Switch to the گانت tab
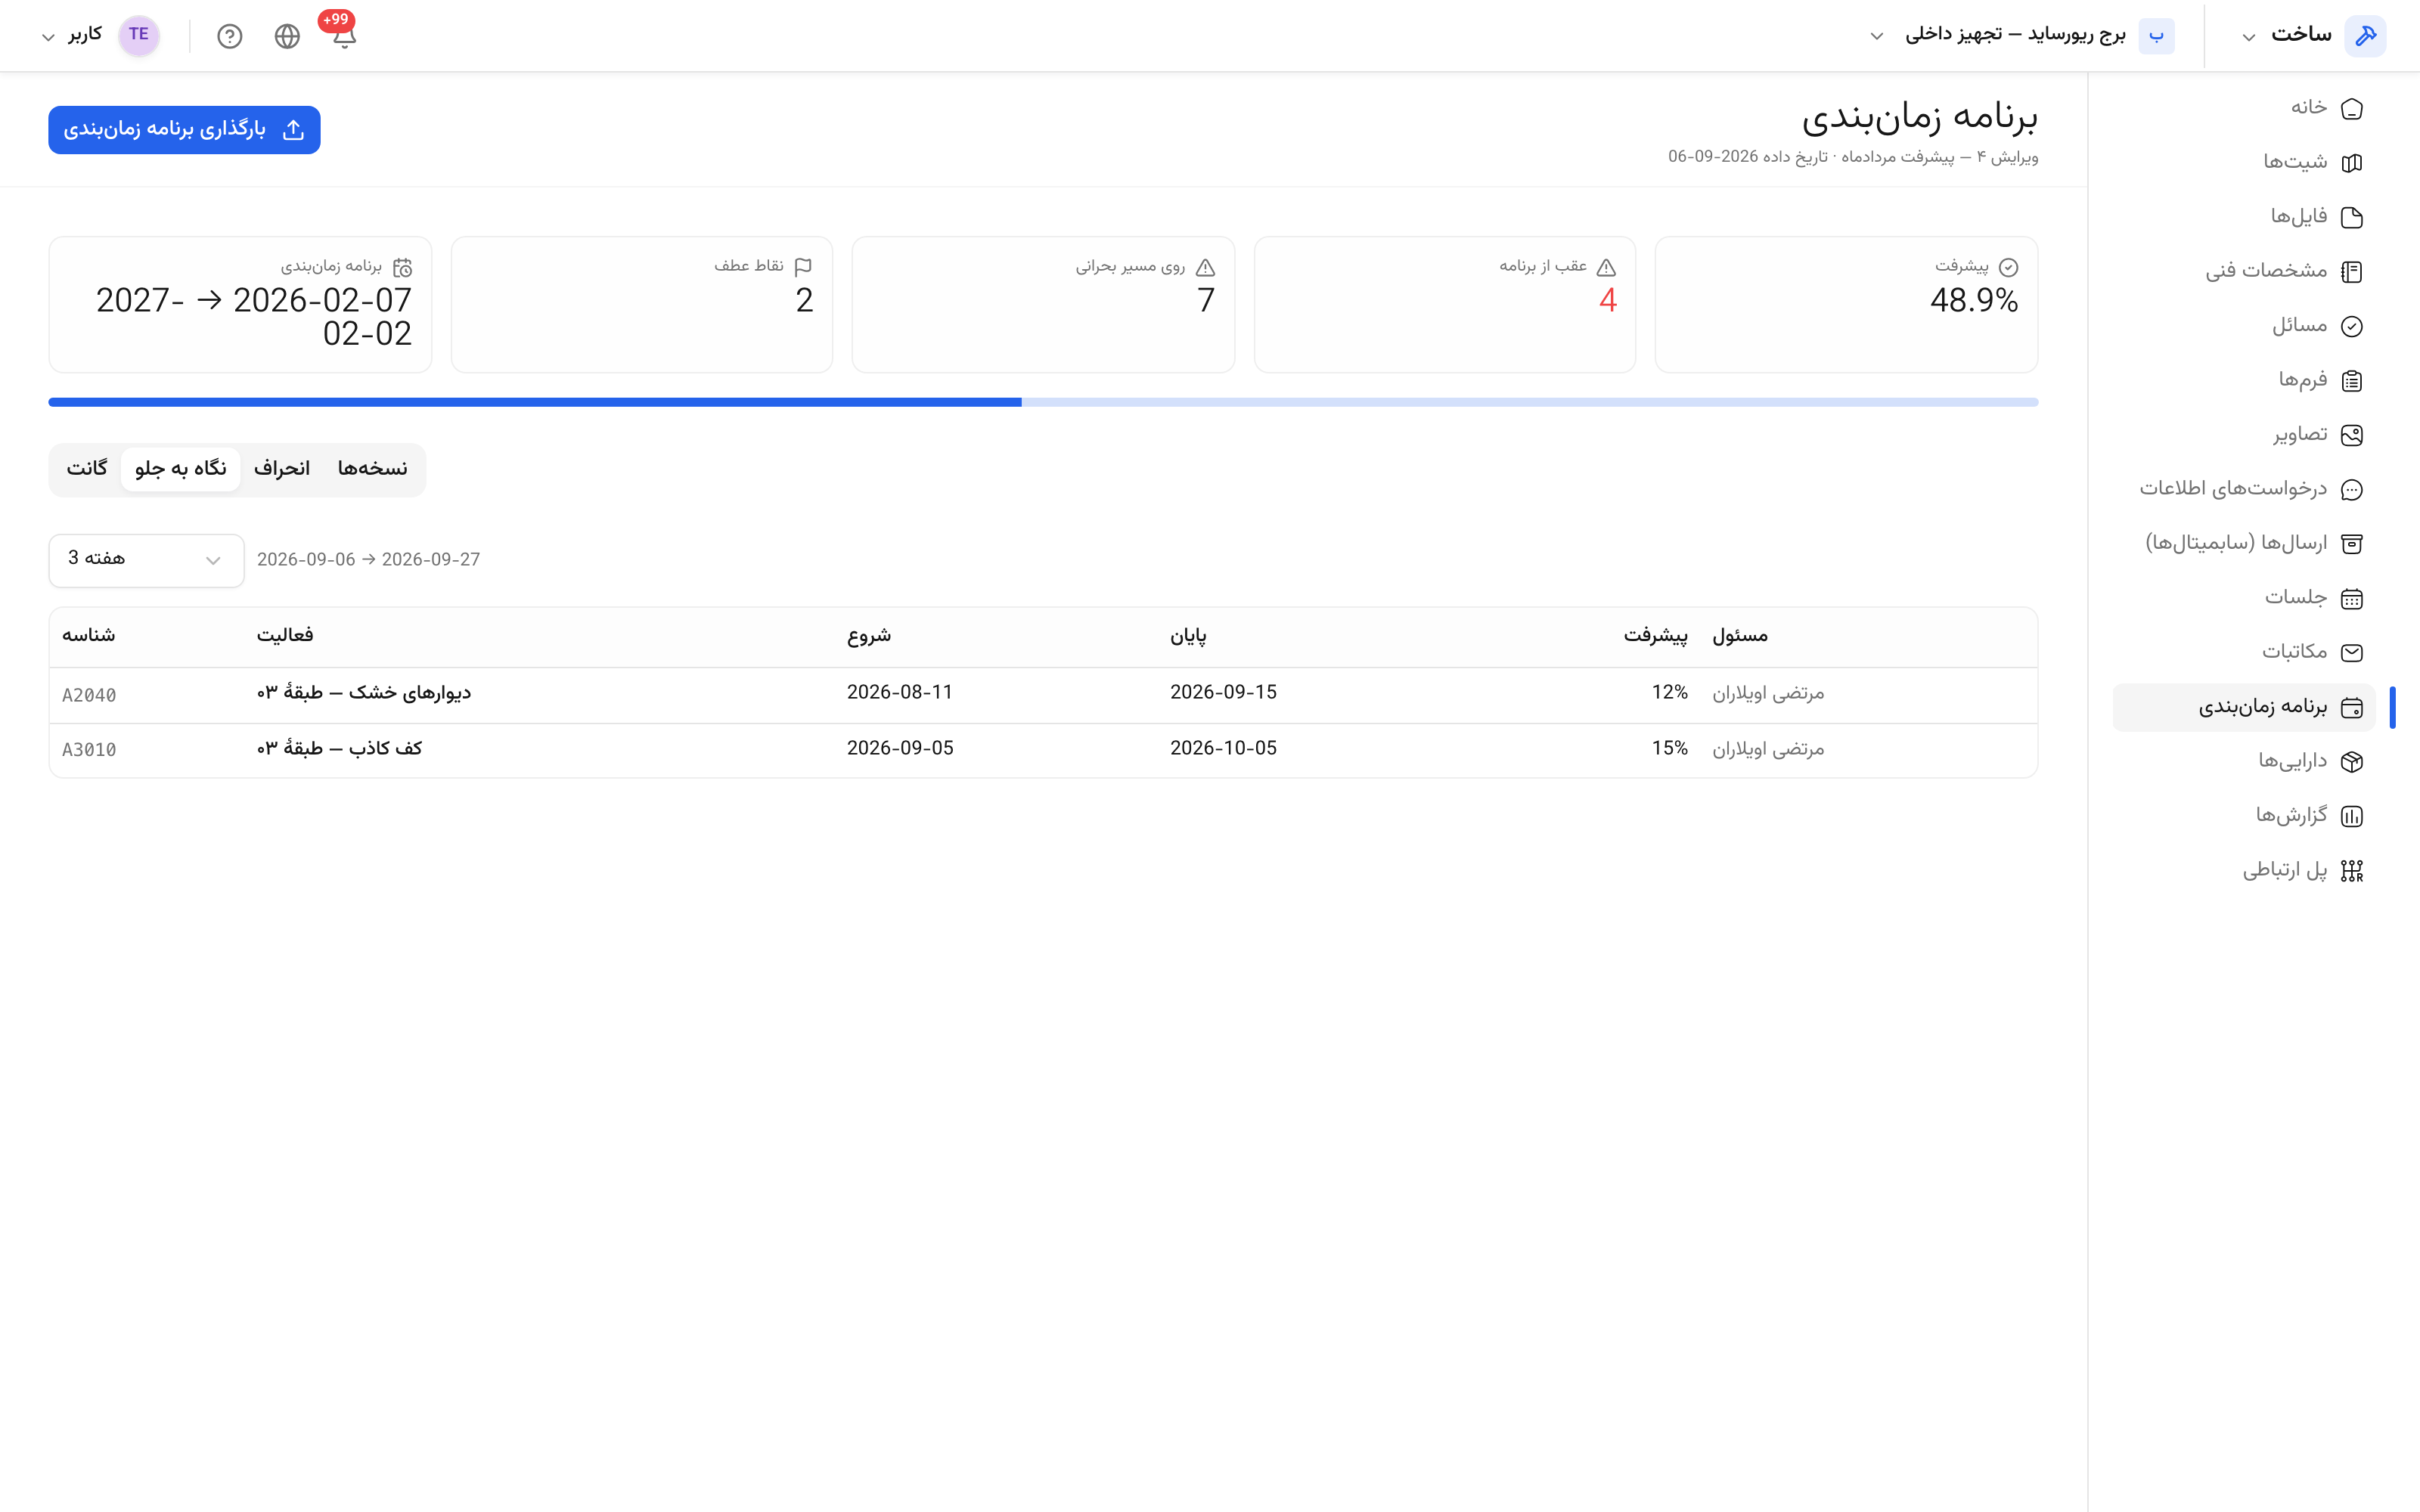2420x1512 pixels. pyautogui.click(x=87, y=469)
